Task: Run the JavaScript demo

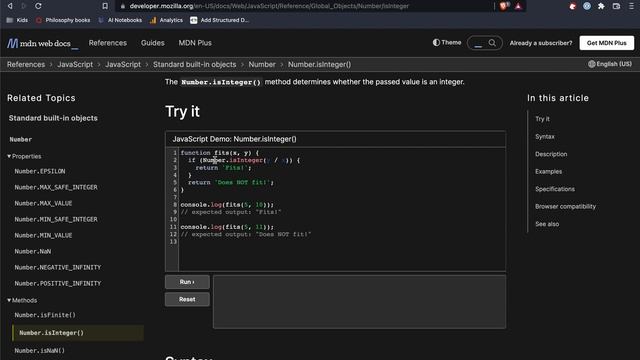Action: coord(187,282)
